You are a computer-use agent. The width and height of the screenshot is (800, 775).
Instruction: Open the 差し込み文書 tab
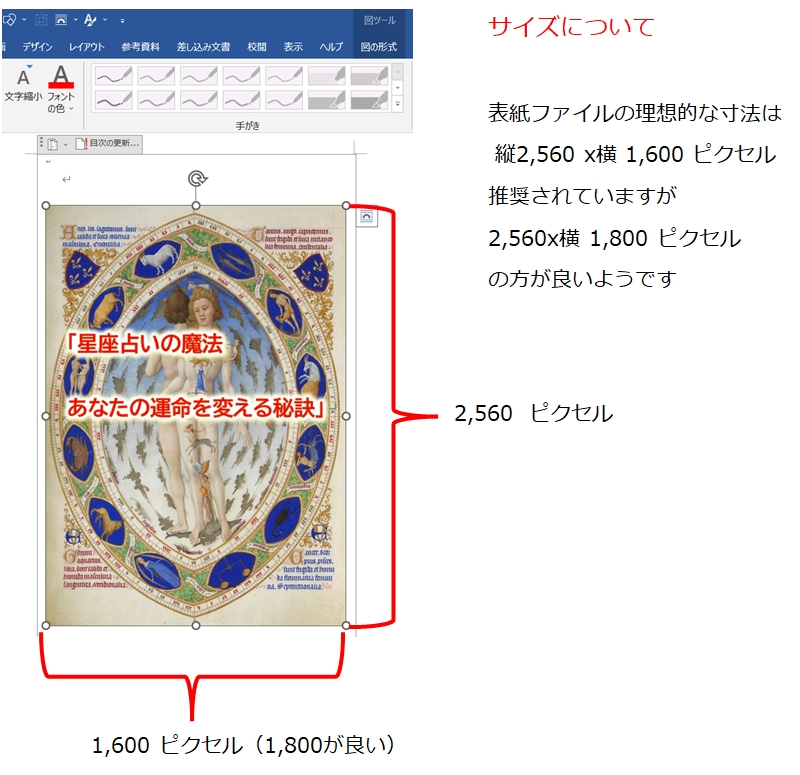pyautogui.click(x=203, y=47)
